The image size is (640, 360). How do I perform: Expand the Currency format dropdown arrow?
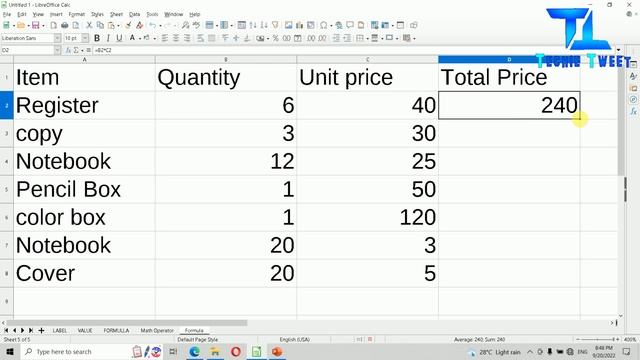click(x=268, y=38)
